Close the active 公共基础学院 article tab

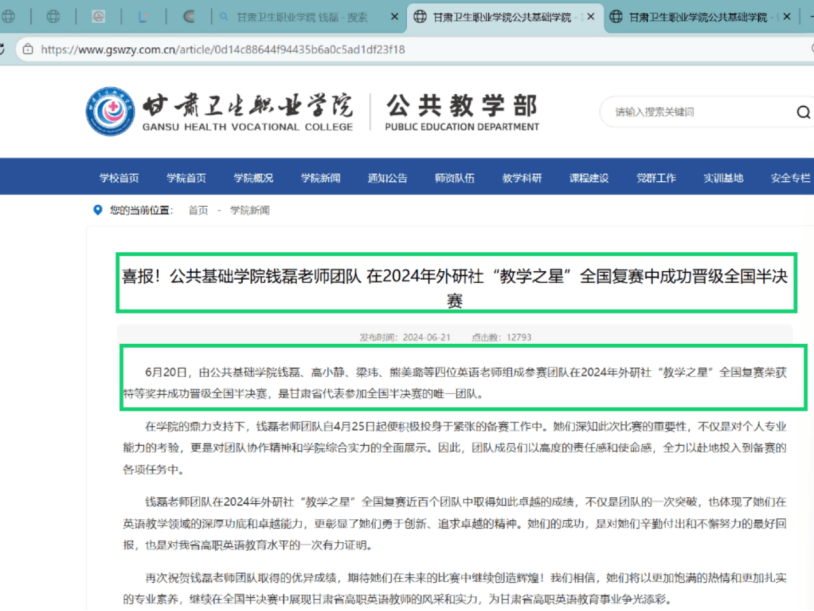click(x=590, y=17)
